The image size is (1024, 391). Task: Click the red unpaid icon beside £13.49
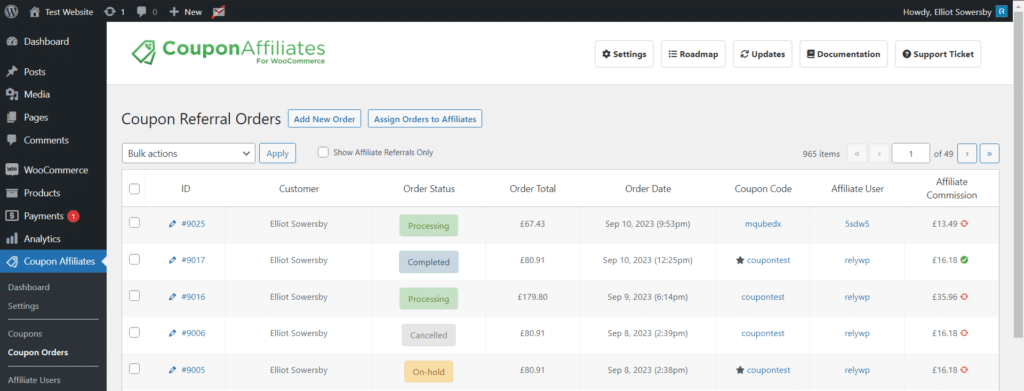tap(964, 223)
